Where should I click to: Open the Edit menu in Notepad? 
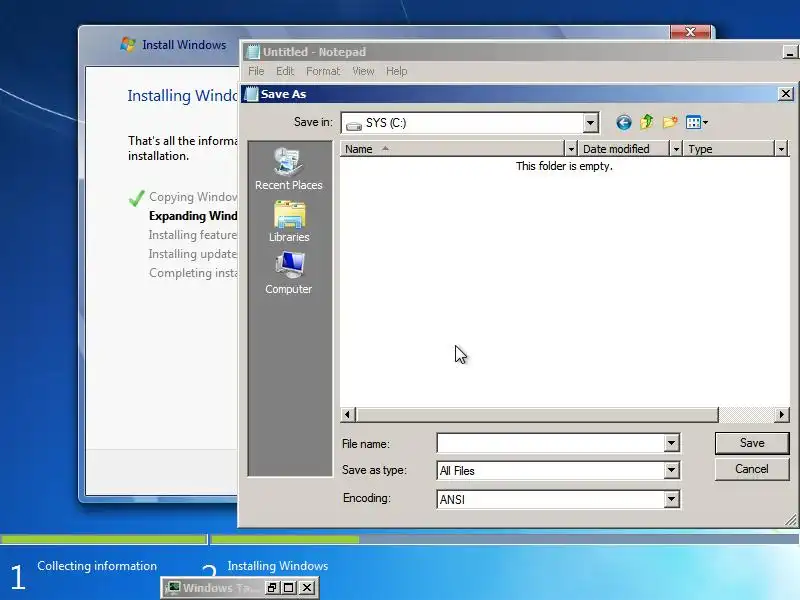tap(285, 71)
